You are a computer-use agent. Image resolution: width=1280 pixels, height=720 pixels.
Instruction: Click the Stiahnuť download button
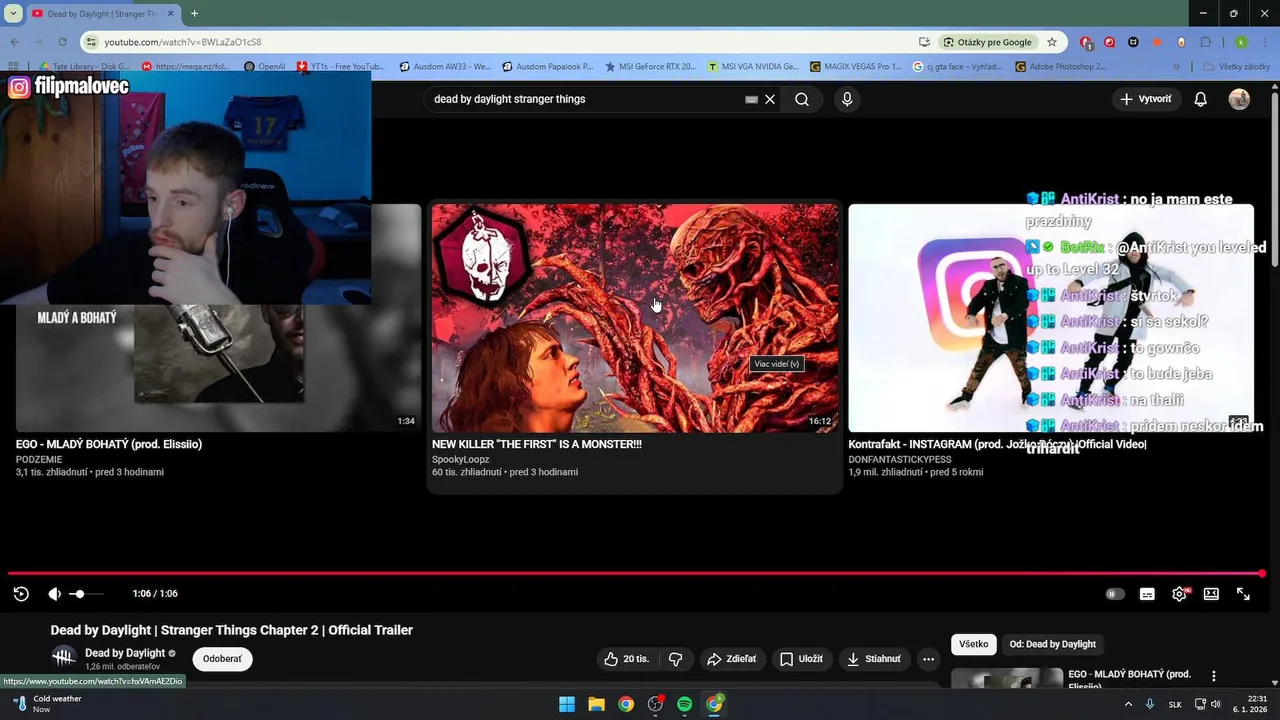click(874, 659)
